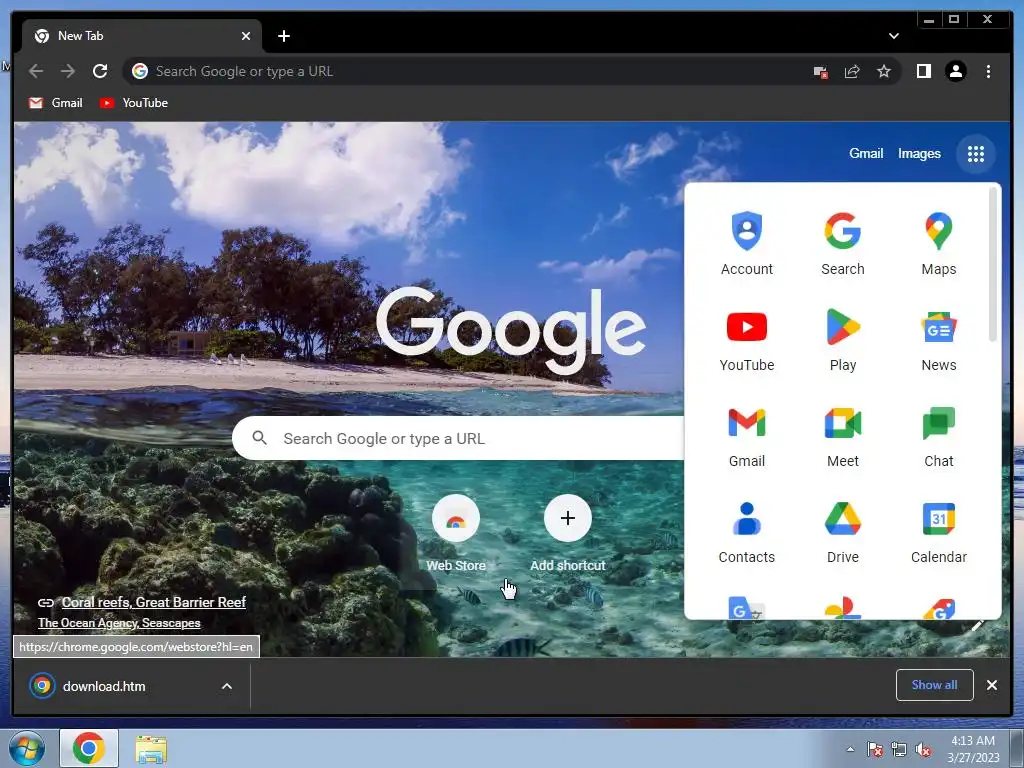Open Windows Start menu
This screenshot has width=1024, height=768.
click(27, 748)
